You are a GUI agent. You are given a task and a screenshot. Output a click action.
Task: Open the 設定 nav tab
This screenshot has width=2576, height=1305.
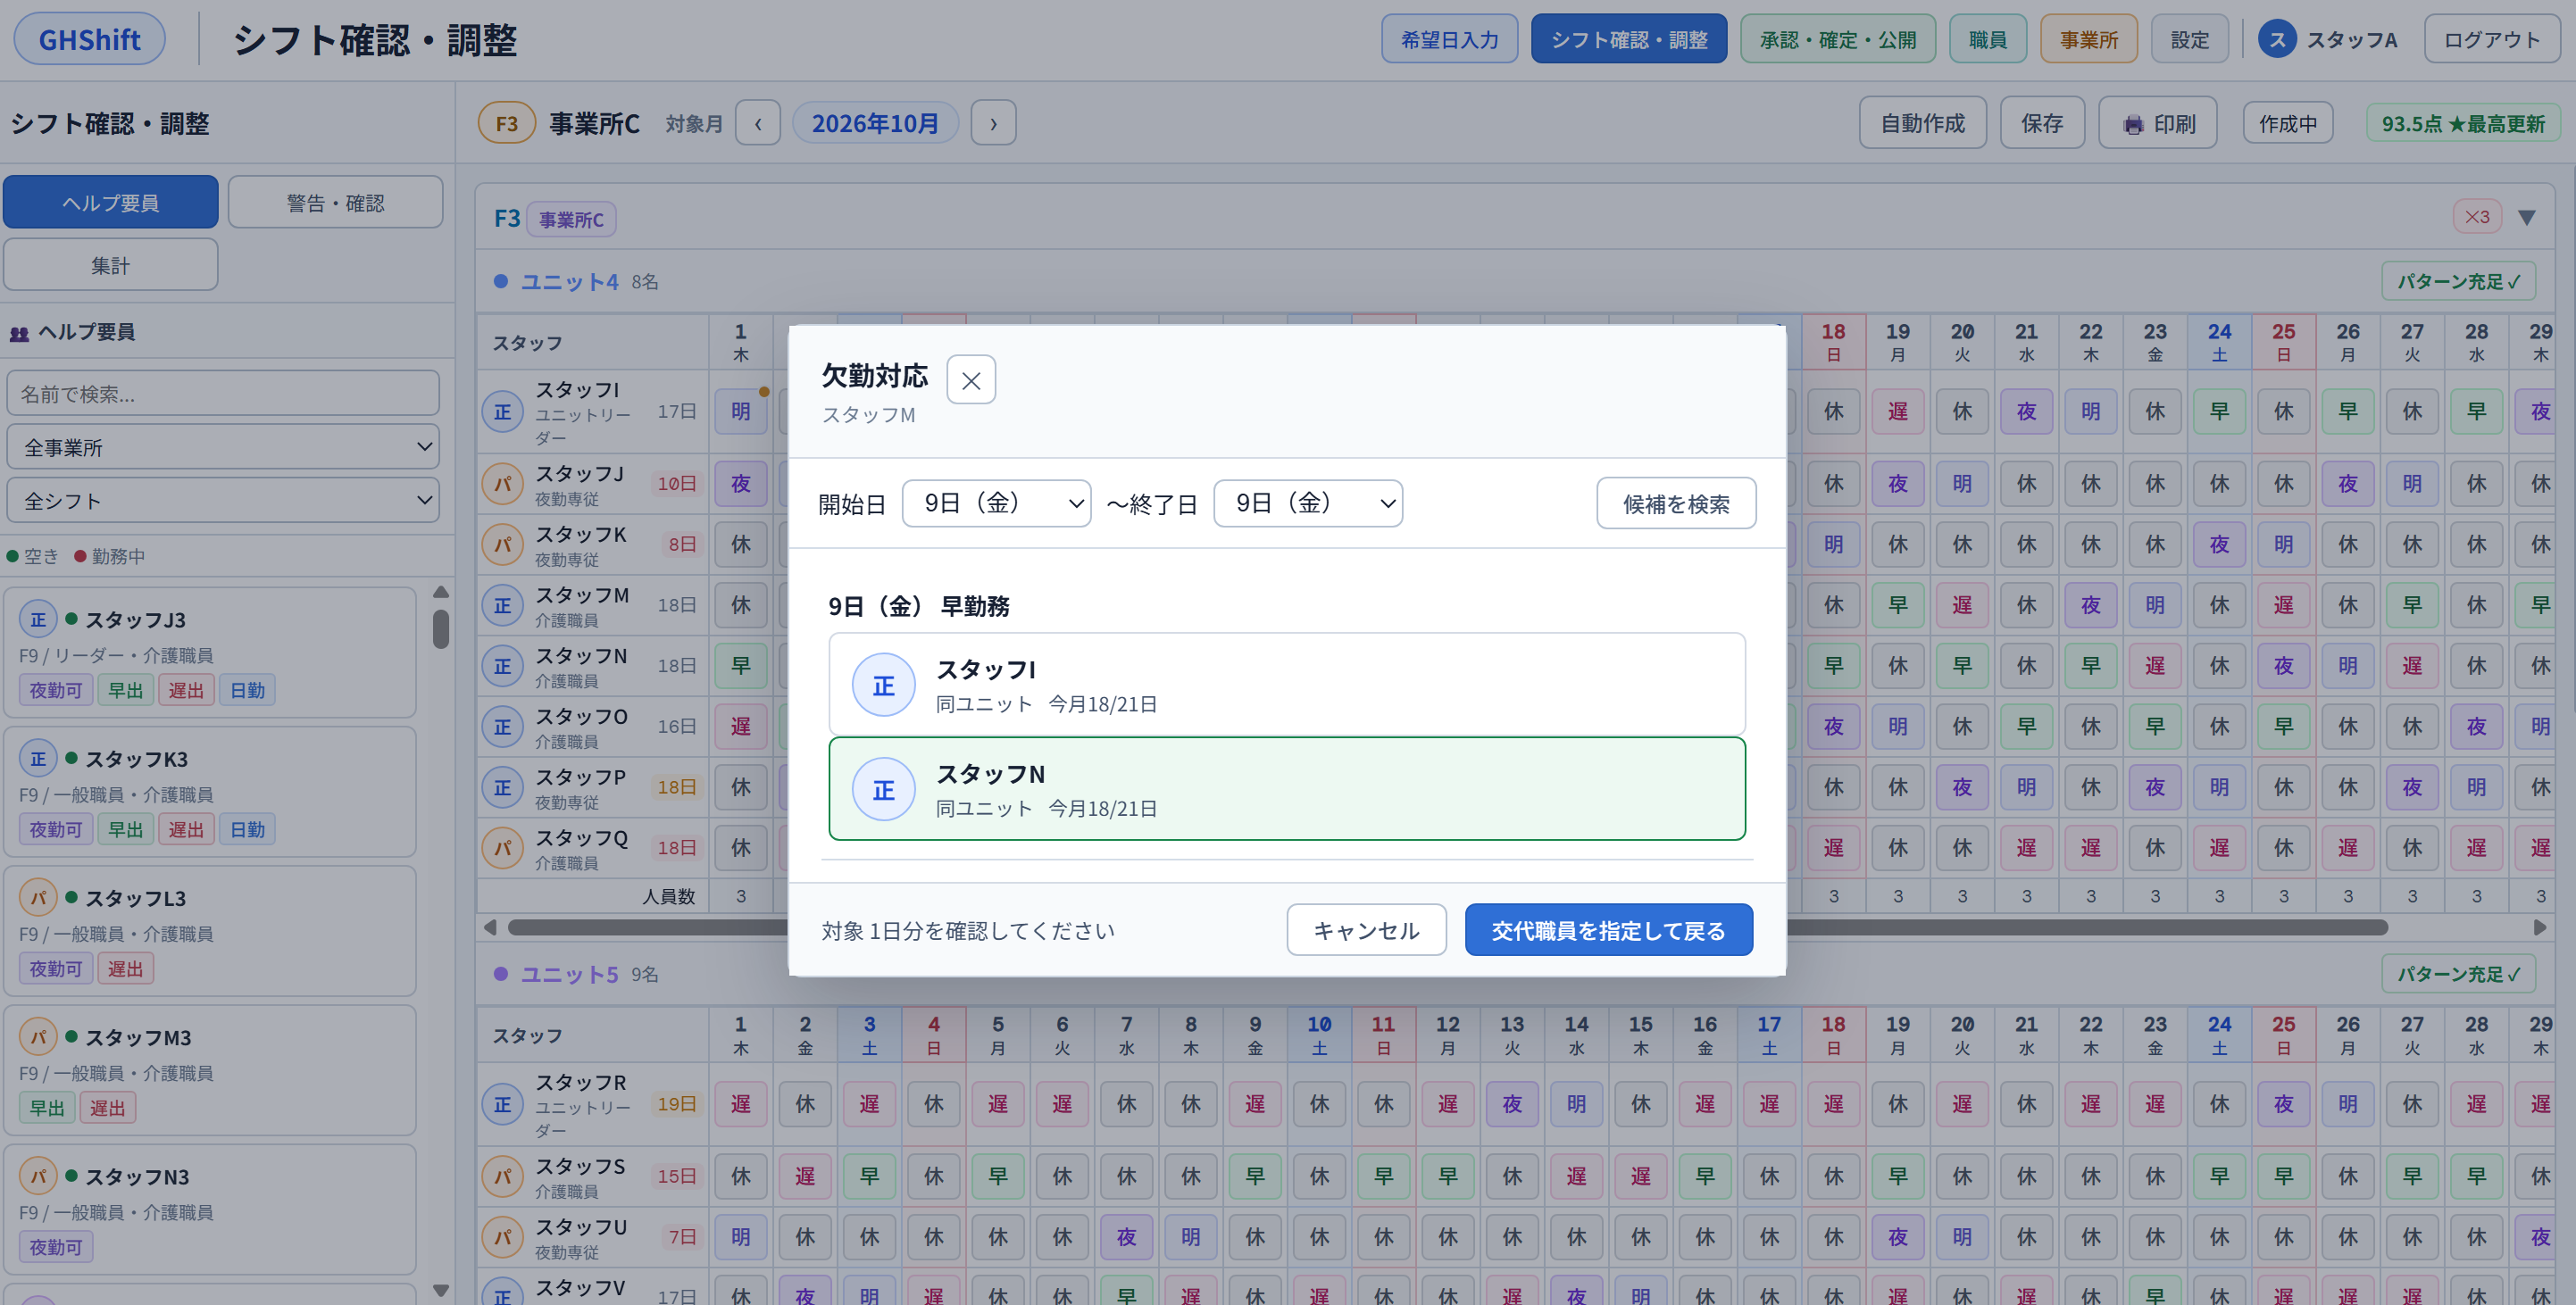(x=2189, y=39)
